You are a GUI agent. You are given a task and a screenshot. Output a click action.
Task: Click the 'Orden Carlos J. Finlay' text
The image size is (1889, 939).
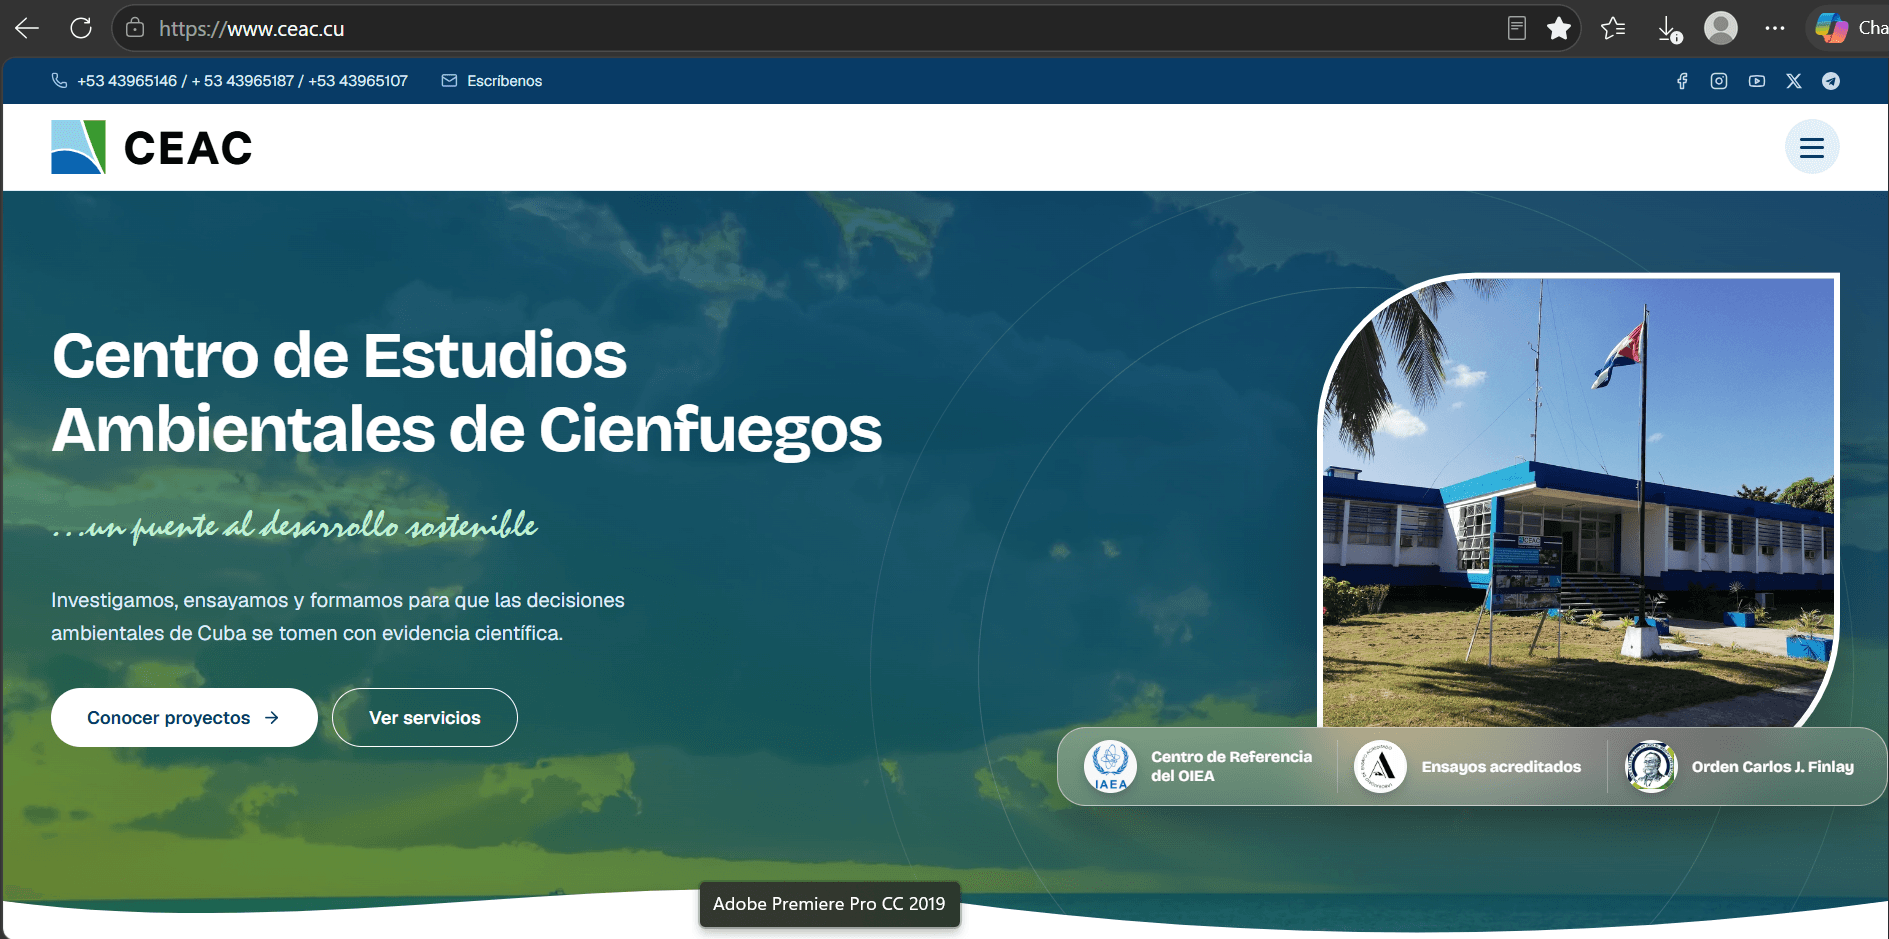coord(1772,766)
